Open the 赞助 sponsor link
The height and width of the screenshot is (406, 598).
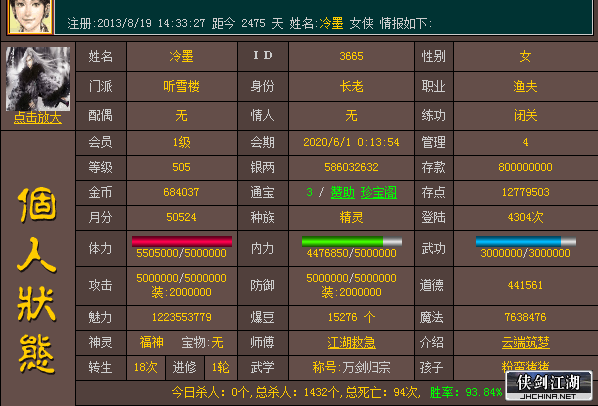[342, 193]
